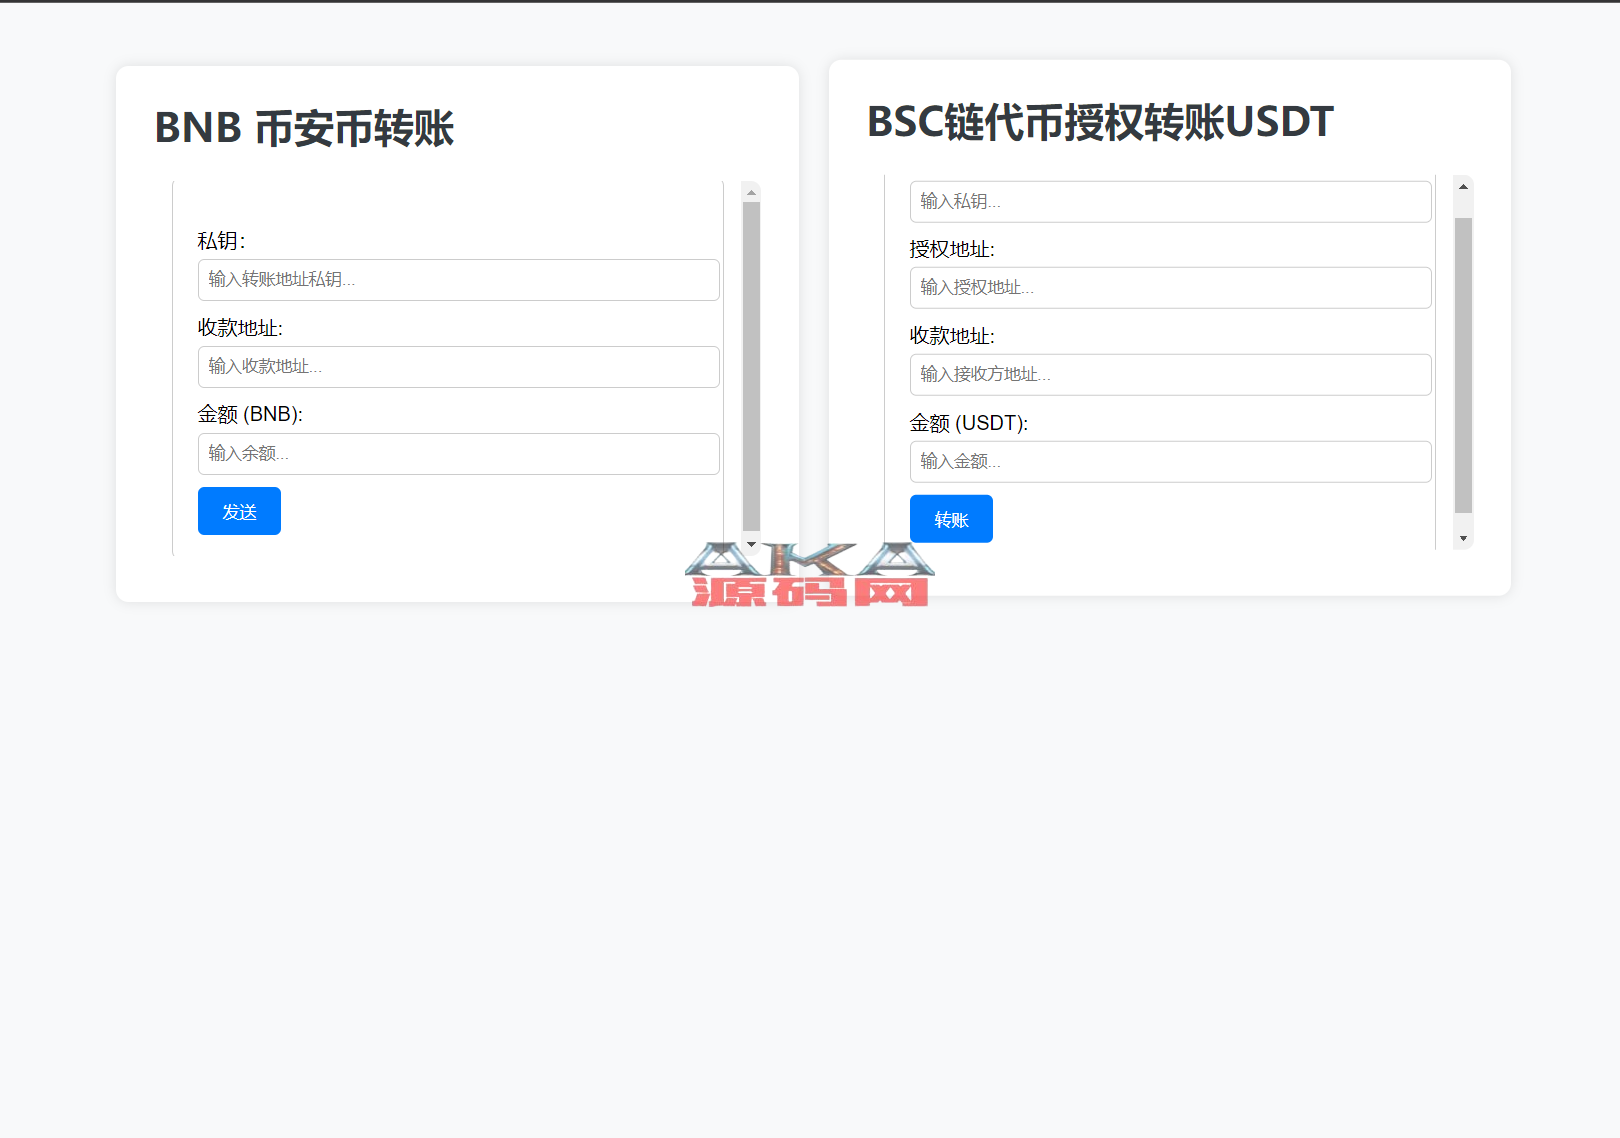The height and width of the screenshot is (1138, 1620).
Task: Focus the 输入授权地址 input field
Action: [1170, 288]
